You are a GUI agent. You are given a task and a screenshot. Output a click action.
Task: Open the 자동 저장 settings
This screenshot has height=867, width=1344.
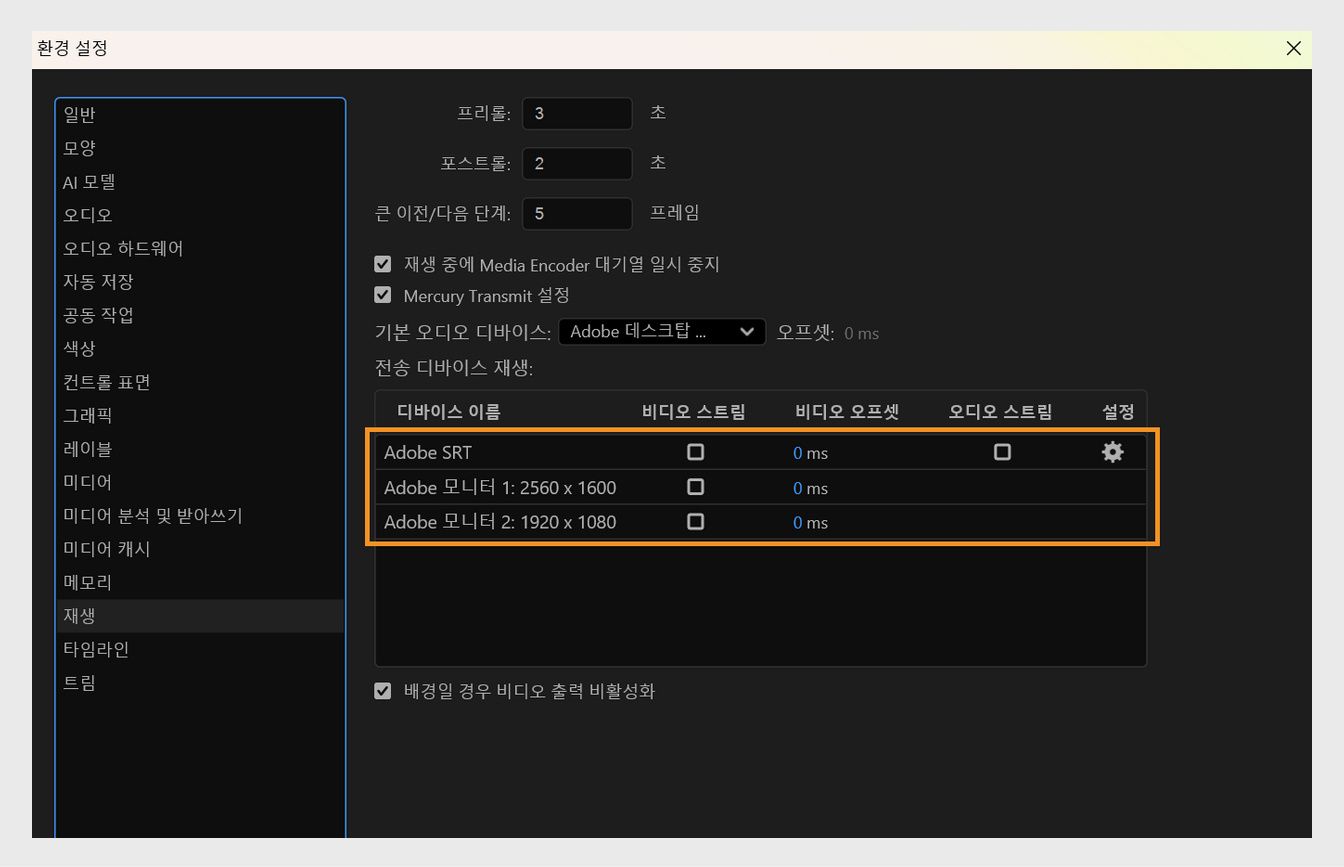[x=97, y=281]
